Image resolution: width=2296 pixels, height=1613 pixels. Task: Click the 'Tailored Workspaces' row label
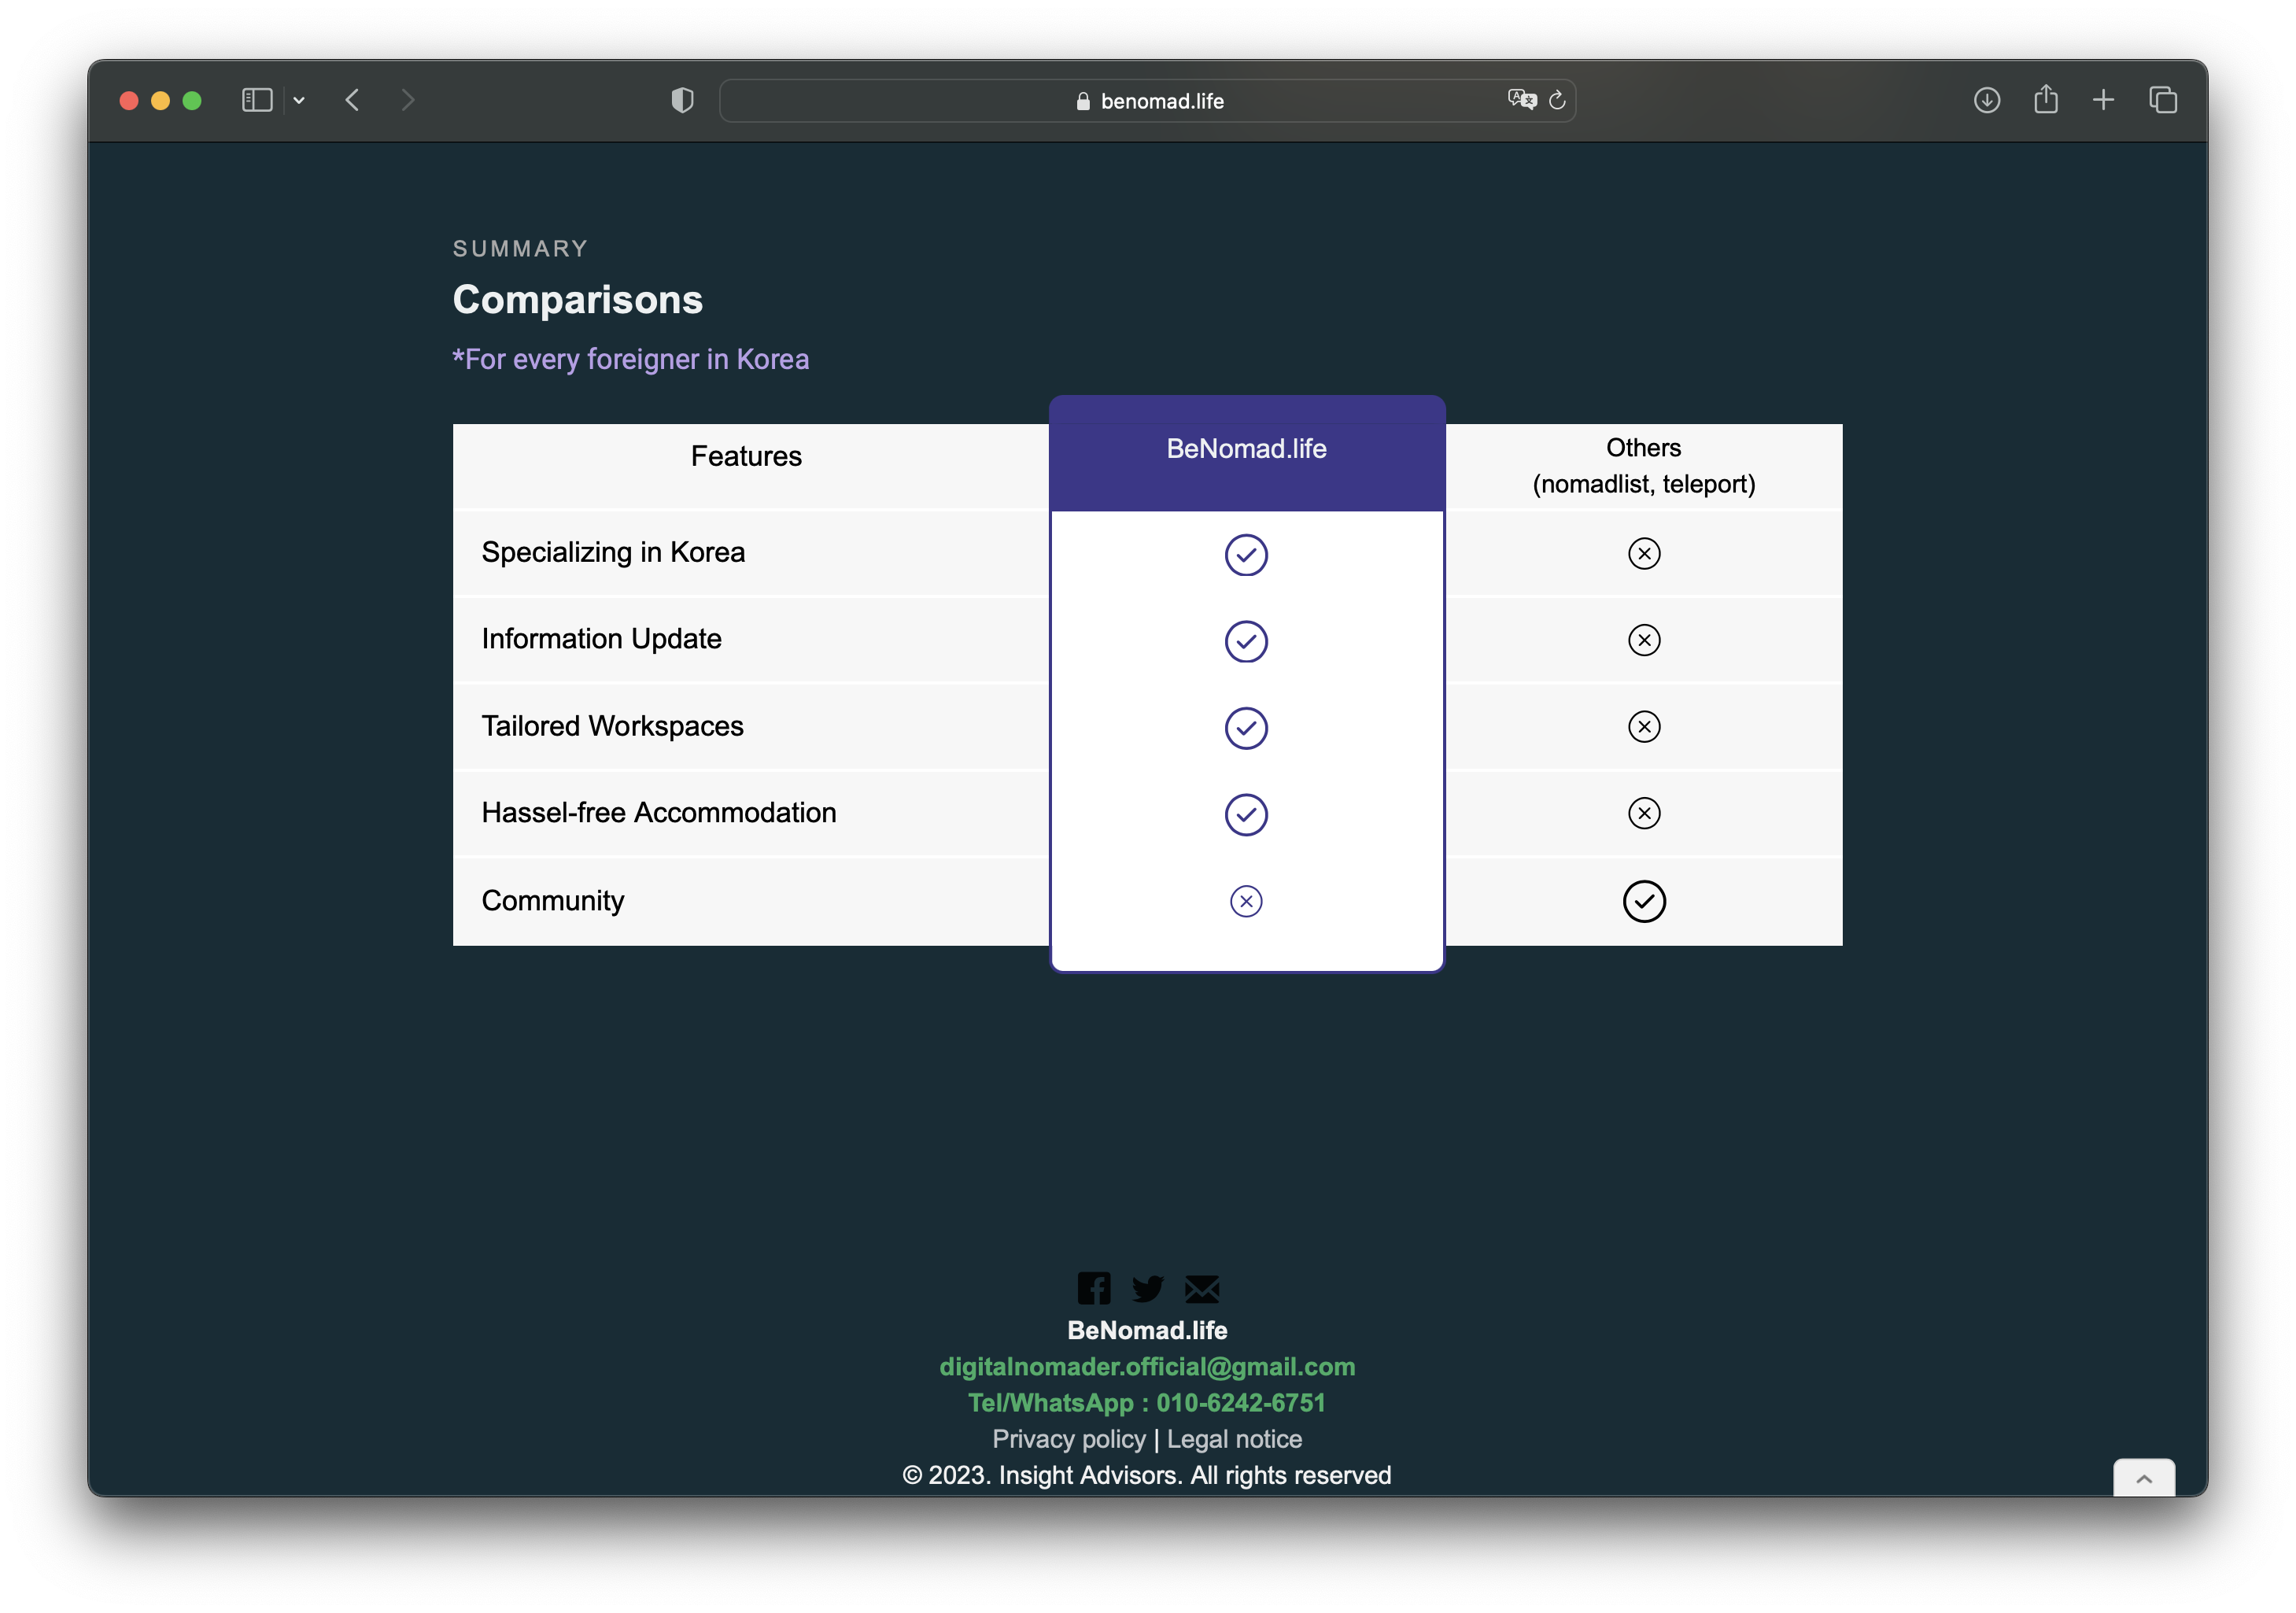pos(612,725)
